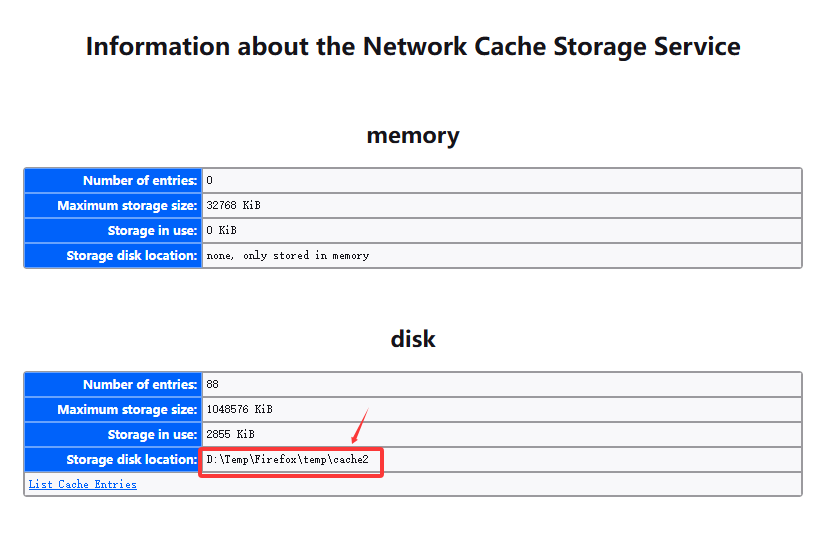Click disk Maximum storage size label

tap(127, 409)
